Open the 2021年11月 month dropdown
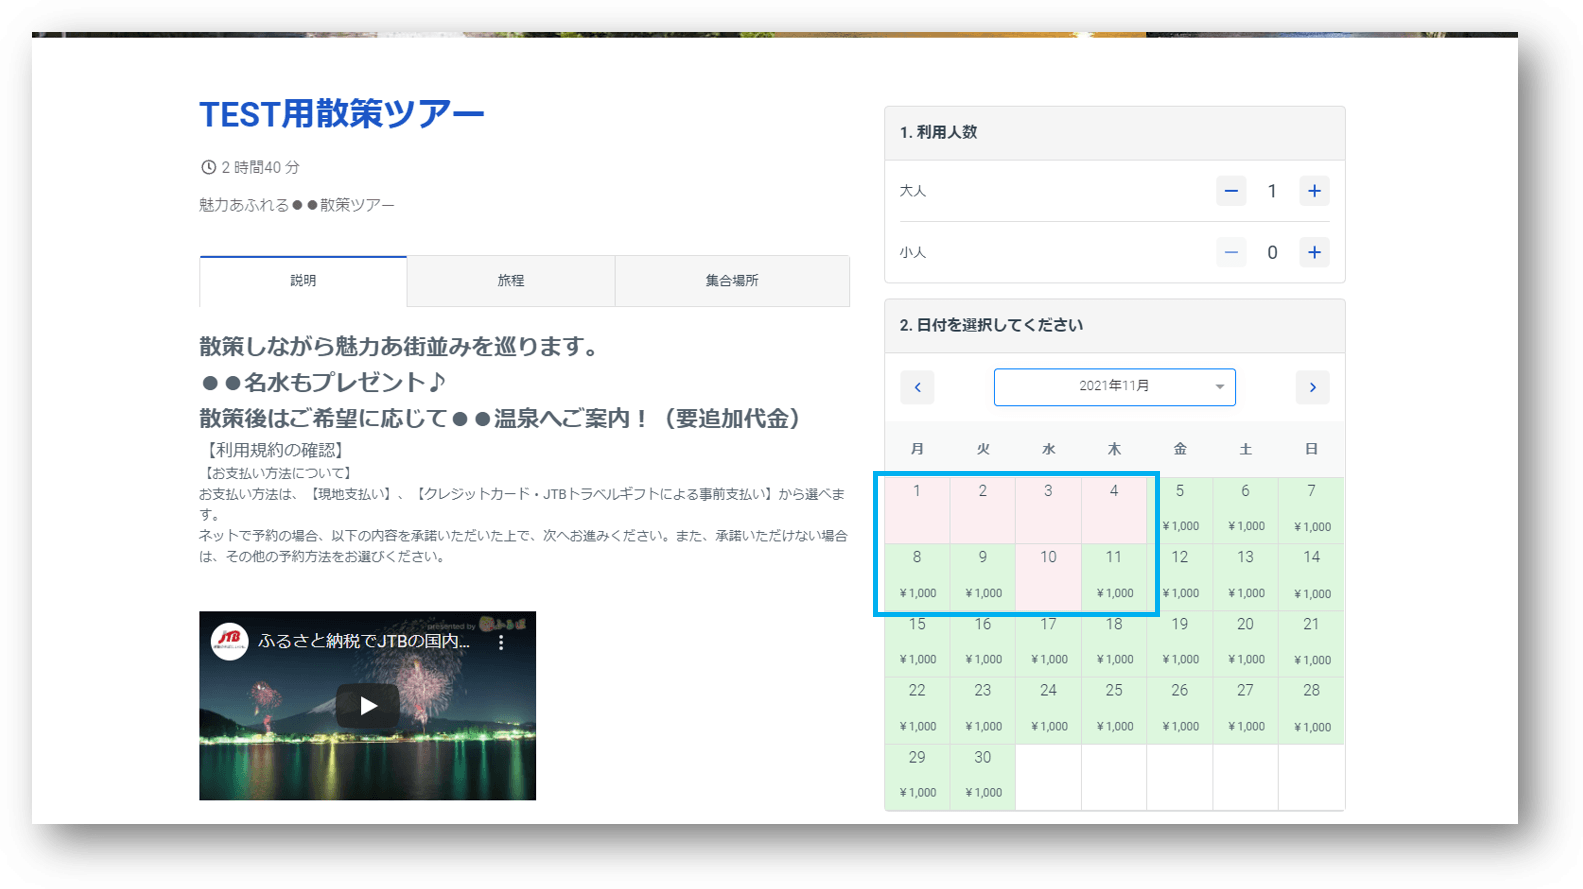Image resolution: width=1583 pixels, height=889 pixels. point(1114,387)
